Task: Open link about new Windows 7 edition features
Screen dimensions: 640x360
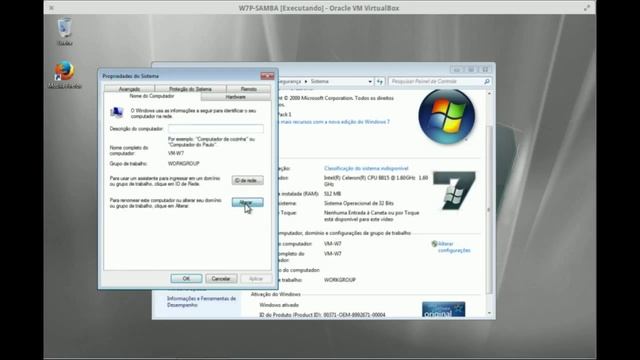Action: click(334, 122)
